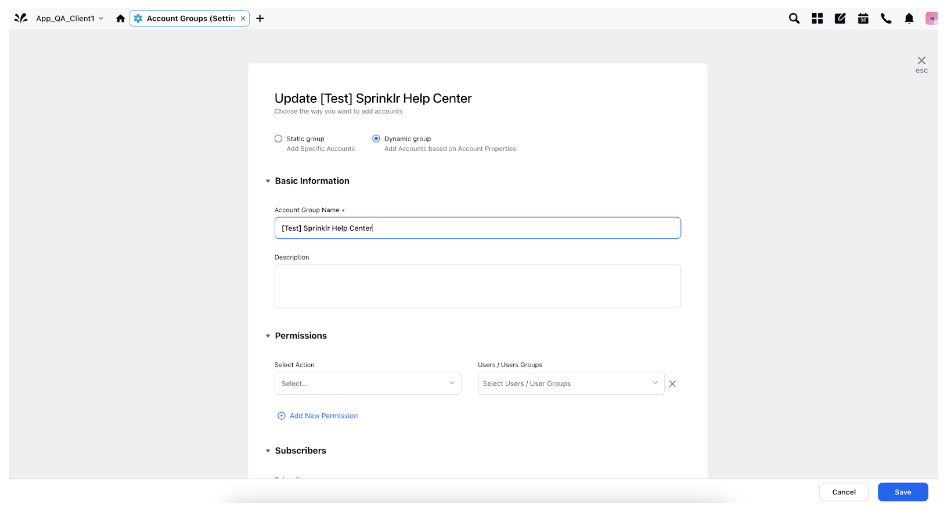
Task: Click the Account Group Name field
Action: pyautogui.click(x=477, y=228)
